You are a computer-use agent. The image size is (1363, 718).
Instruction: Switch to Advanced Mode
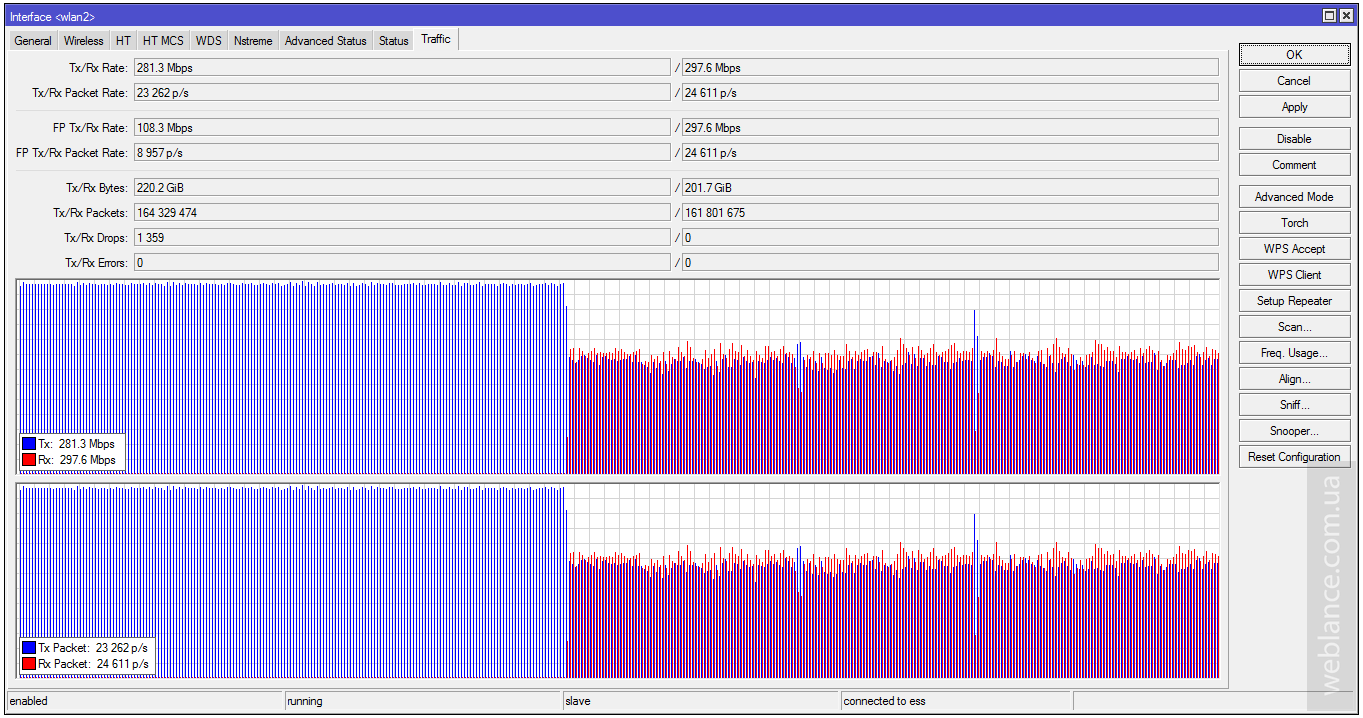pos(1294,197)
